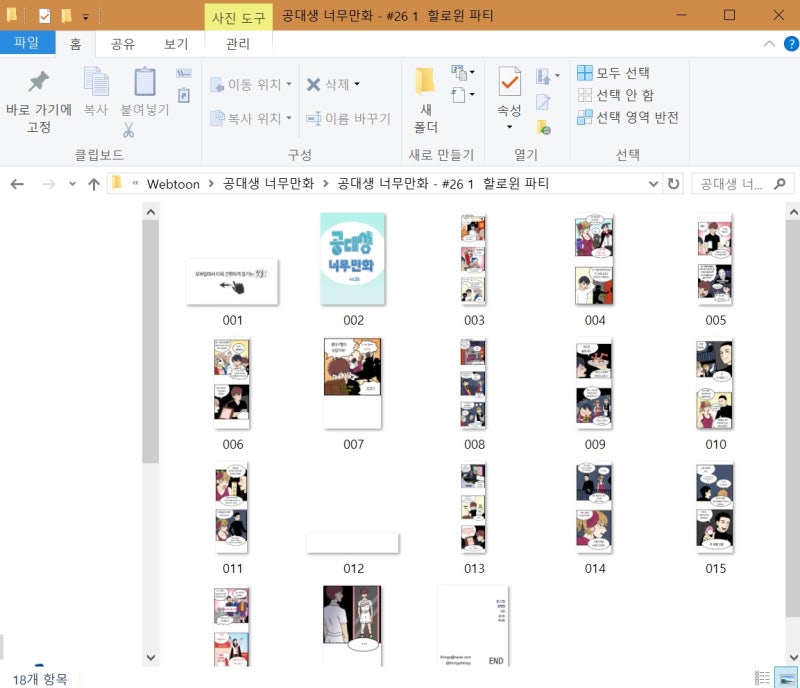The width and height of the screenshot is (800, 688).
Task: Click the 붙여넣기 (Paste) clipboard icon
Action: click(145, 82)
